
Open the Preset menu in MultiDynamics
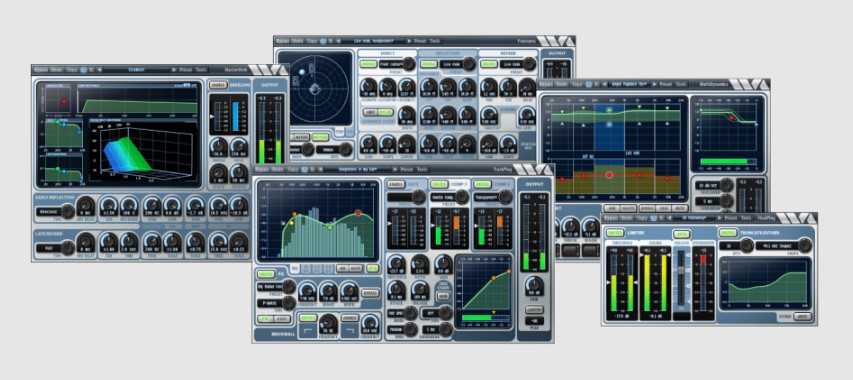click(x=666, y=84)
